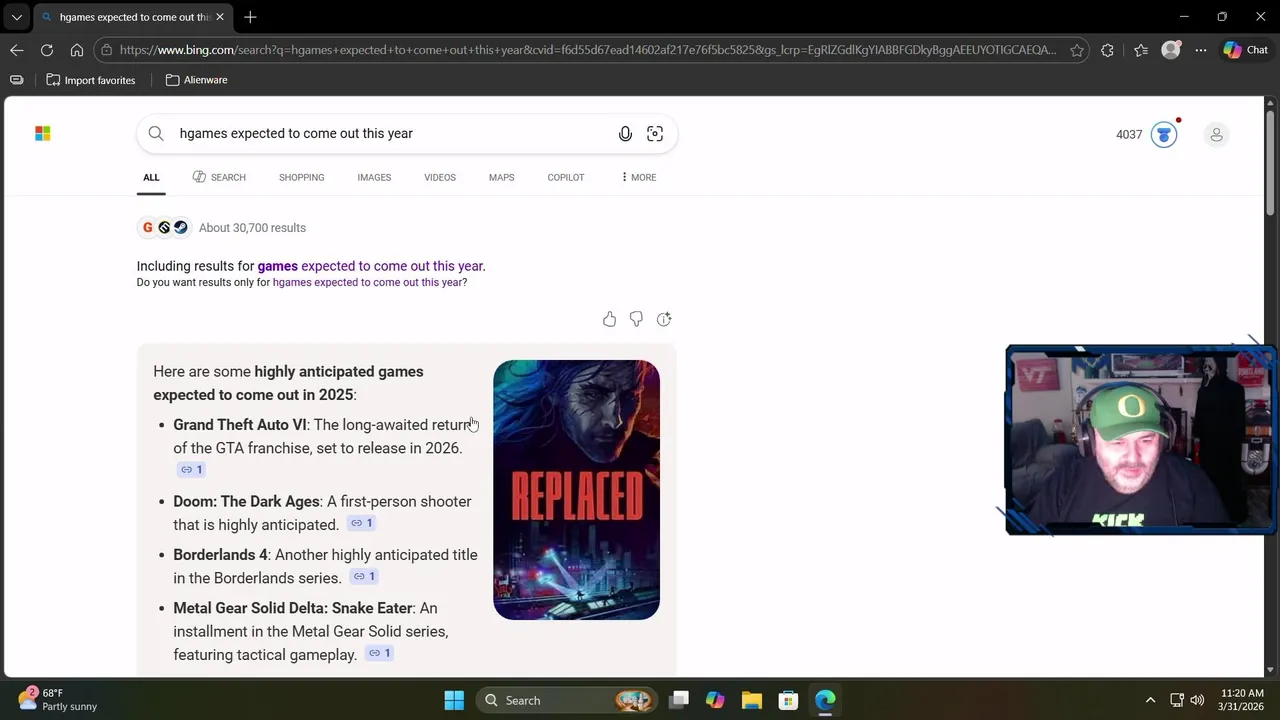Click the Microsoft logo on Bing
This screenshot has height=720, width=1280.
click(43, 133)
